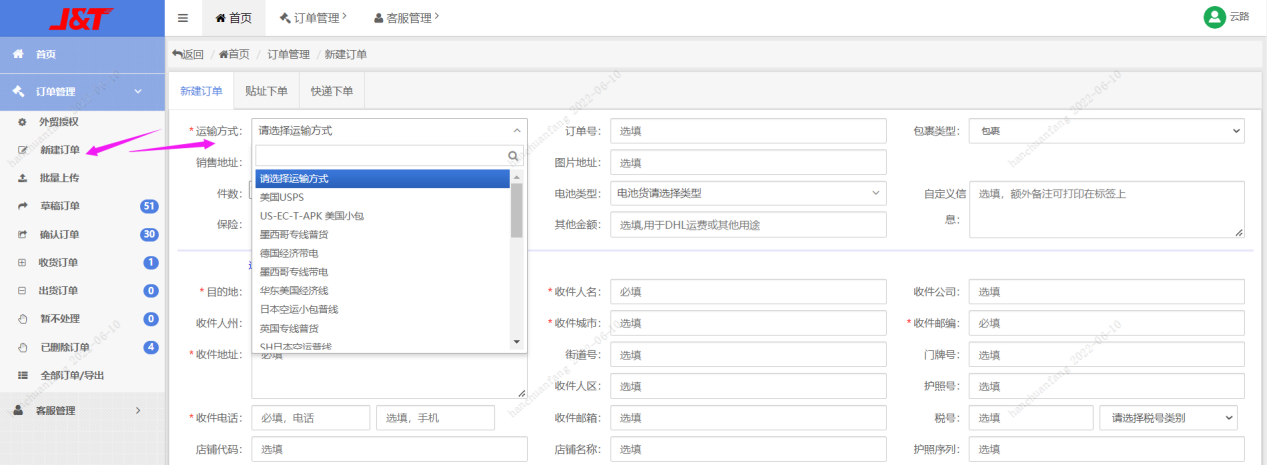Click the home icon beside 首页 in the sidebar
The image size is (1267, 465).
[x=18, y=54]
